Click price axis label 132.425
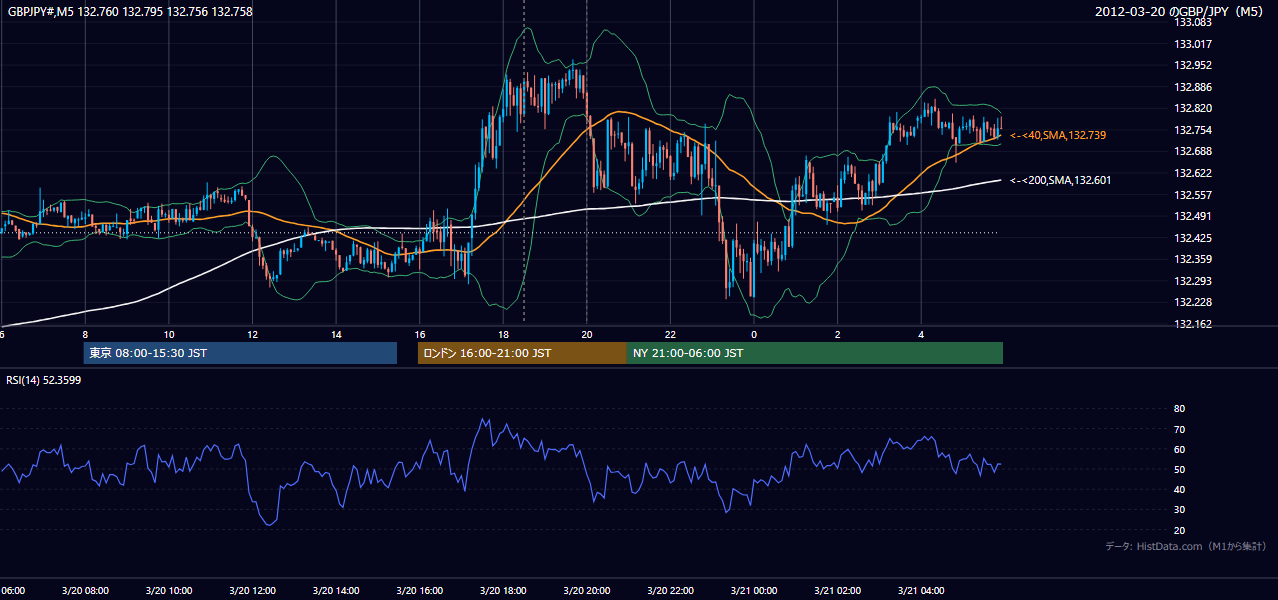Image resolution: width=1278 pixels, height=600 pixels. point(1192,238)
